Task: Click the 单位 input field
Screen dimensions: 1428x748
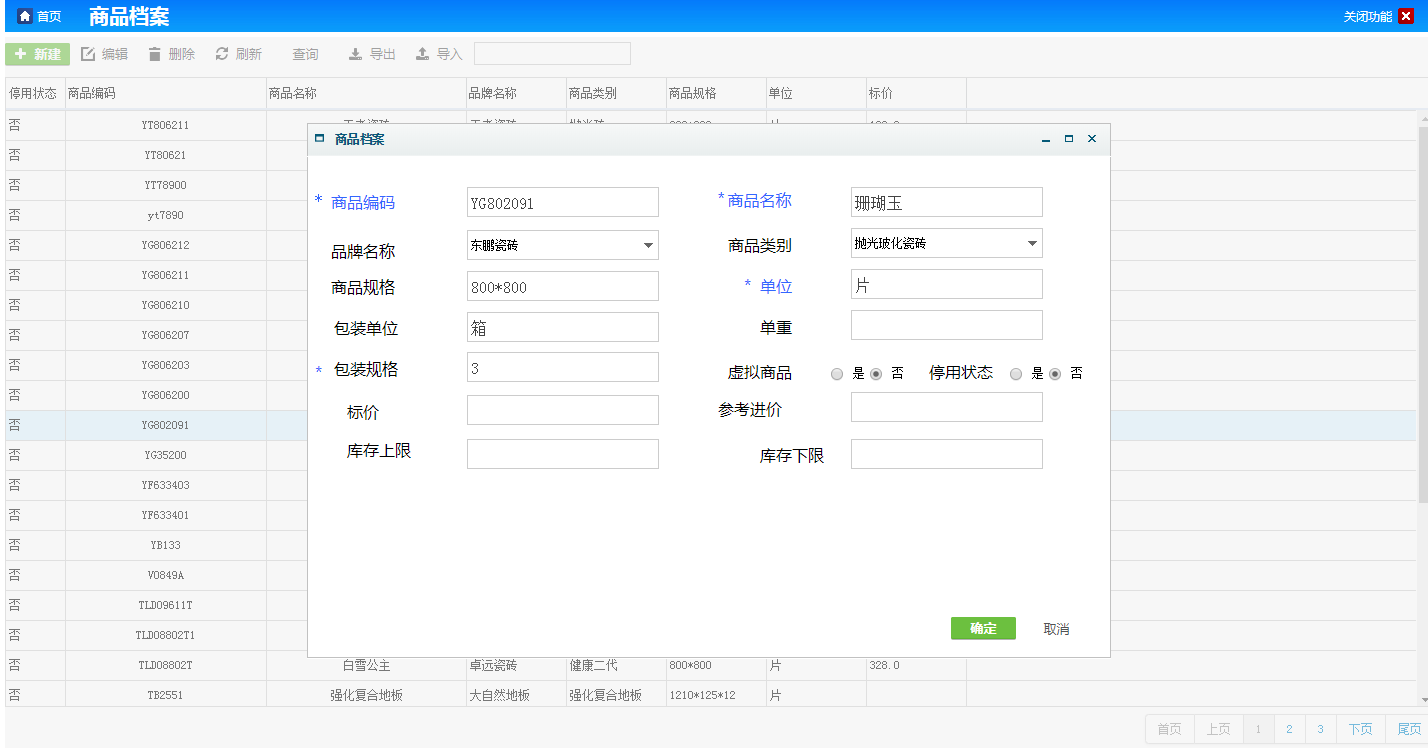Action: pos(947,284)
